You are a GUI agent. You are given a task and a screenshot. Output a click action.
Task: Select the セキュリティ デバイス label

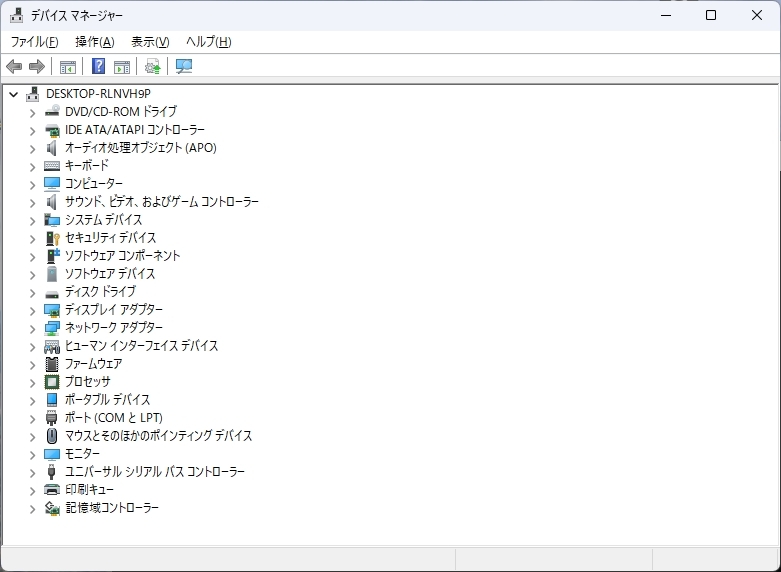coord(111,238)
